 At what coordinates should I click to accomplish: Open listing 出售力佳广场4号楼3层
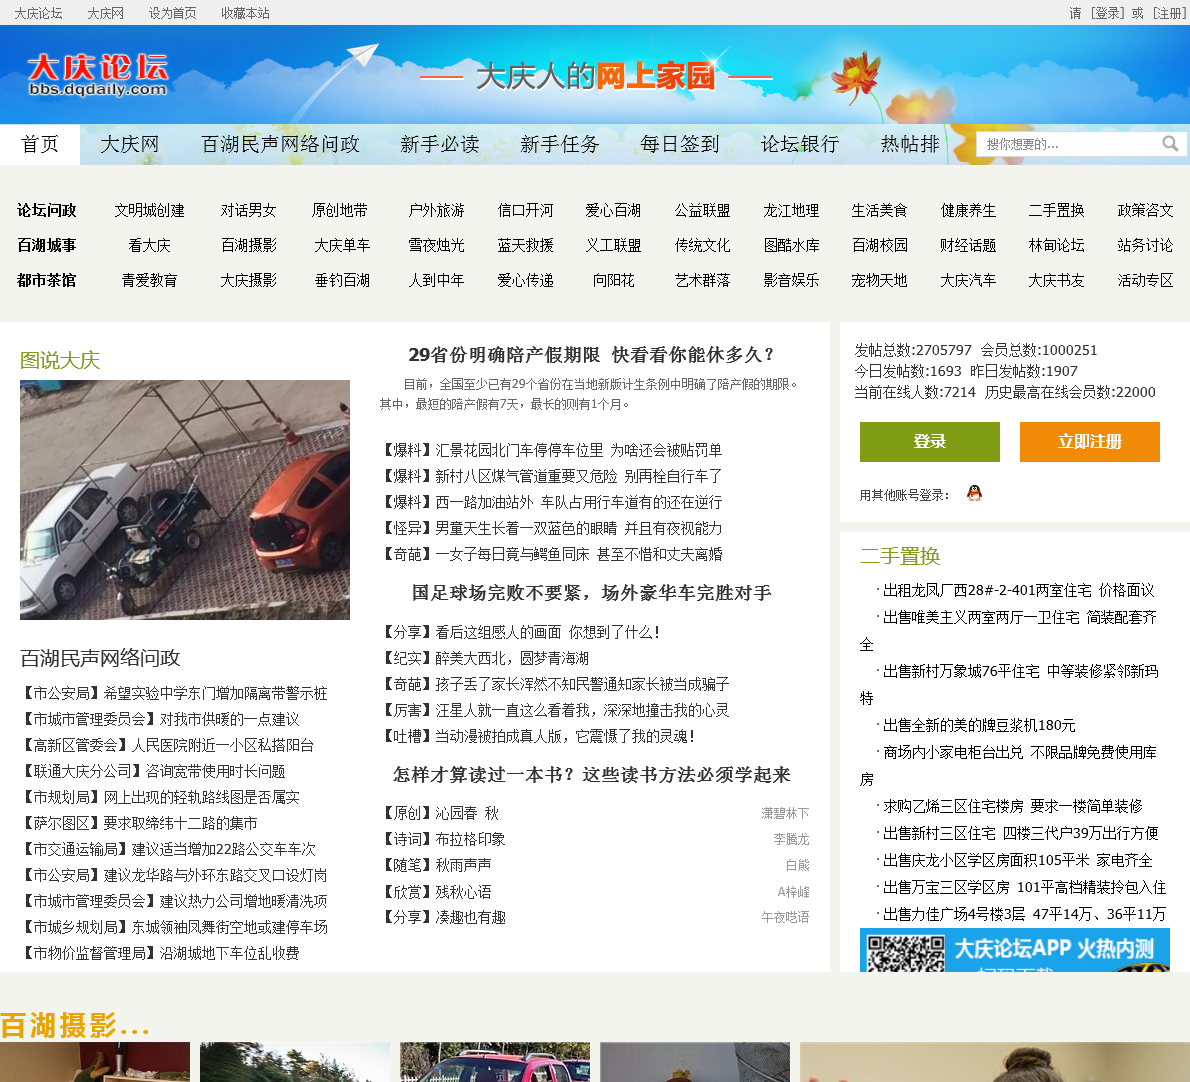(x=1024, y=914)
